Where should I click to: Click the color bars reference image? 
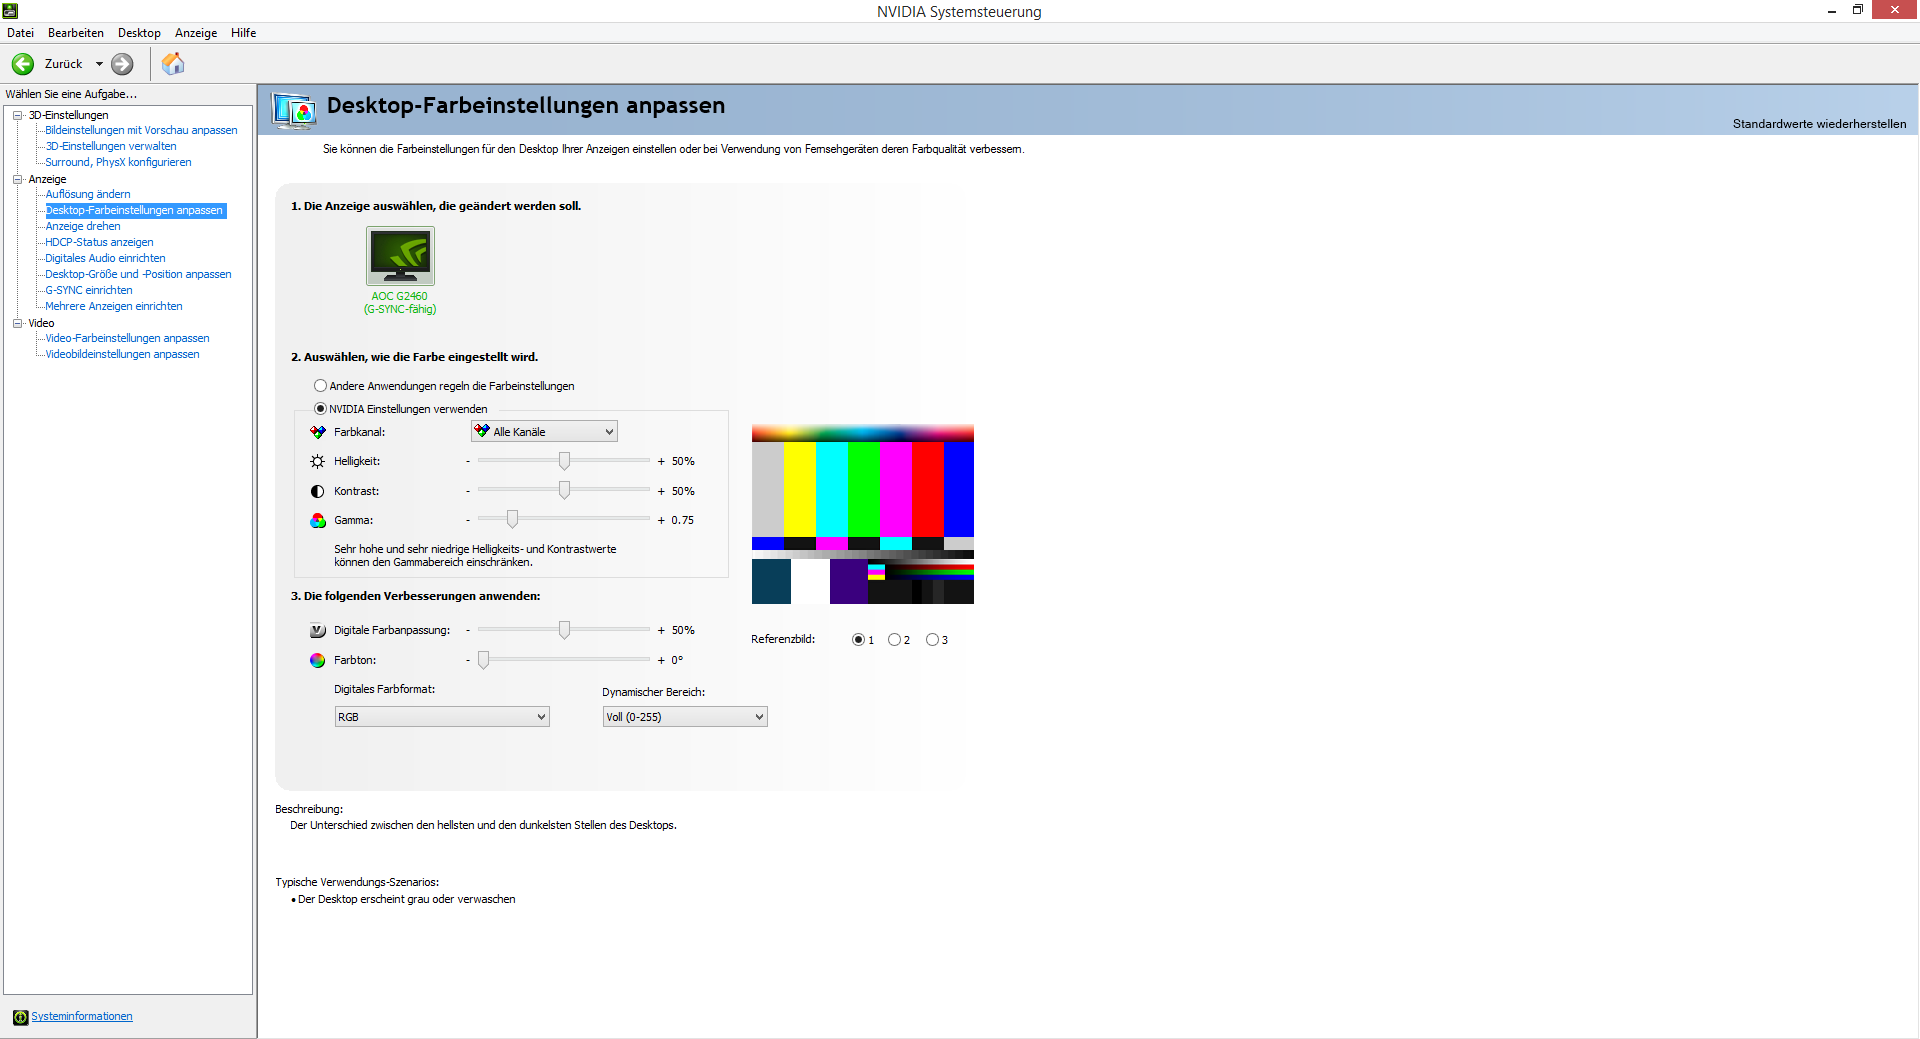click(x=863, y=515)
